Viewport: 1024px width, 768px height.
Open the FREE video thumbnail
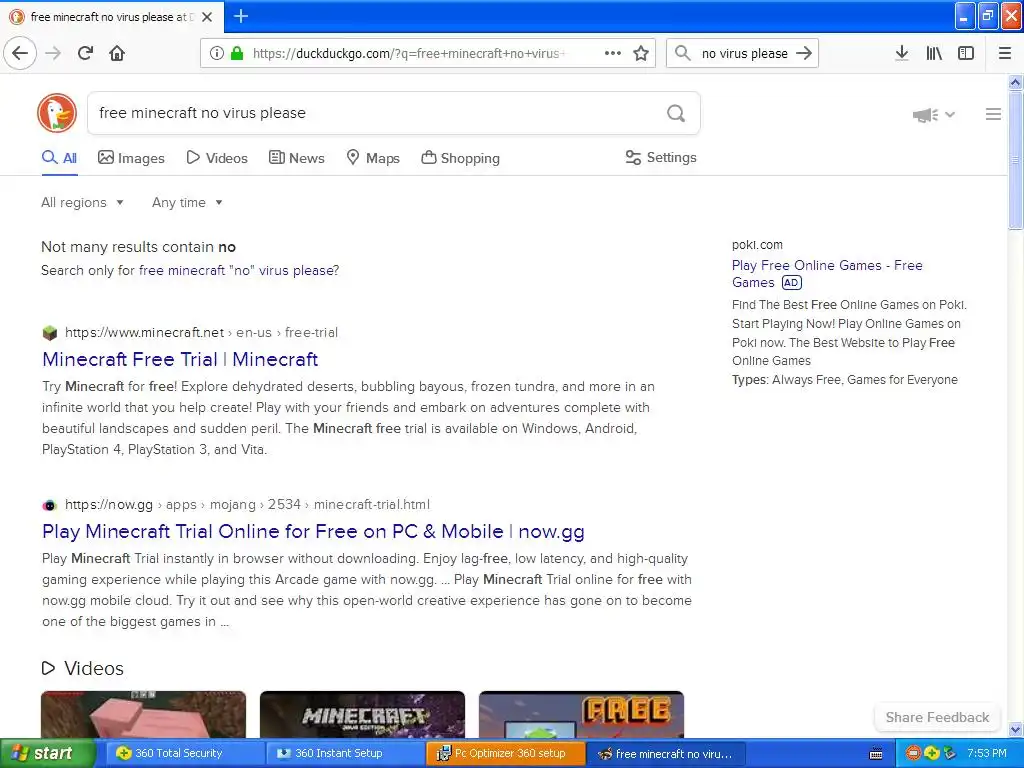(581, 714)
